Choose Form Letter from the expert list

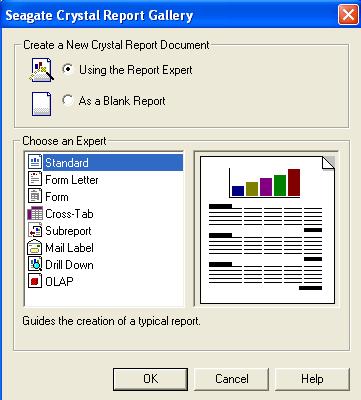pyautogui.click(x=72, y=180)
